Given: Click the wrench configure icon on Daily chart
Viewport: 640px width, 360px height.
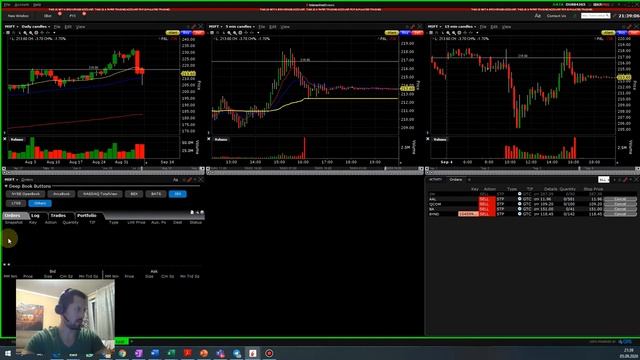Looking at the screenshot, I should click(x=194, y=27).
